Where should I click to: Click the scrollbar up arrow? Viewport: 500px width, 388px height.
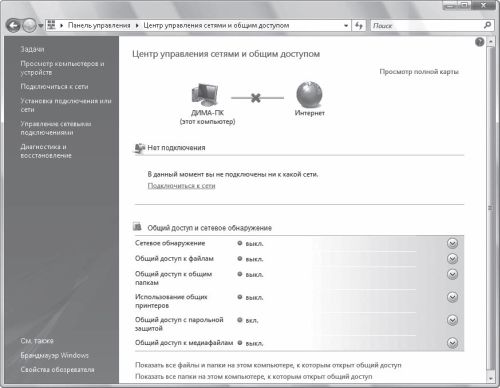[490, 42]
